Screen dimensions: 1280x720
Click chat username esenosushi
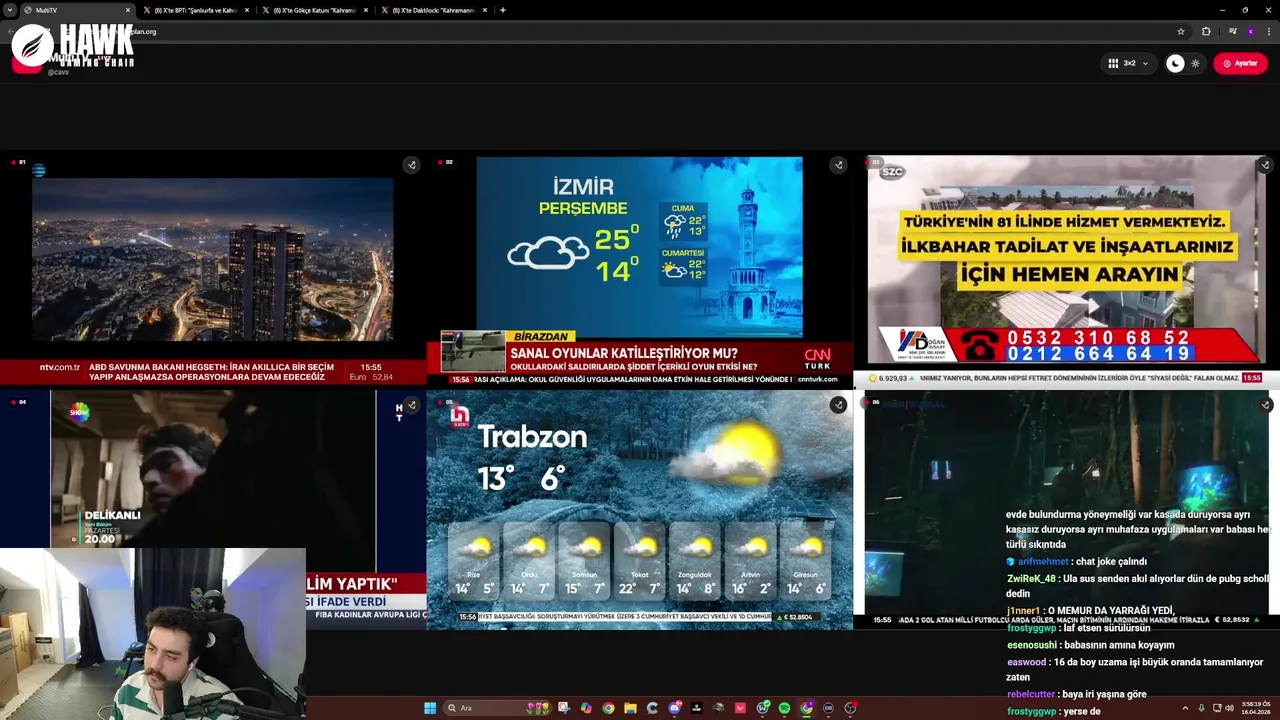pos(1032,645)
